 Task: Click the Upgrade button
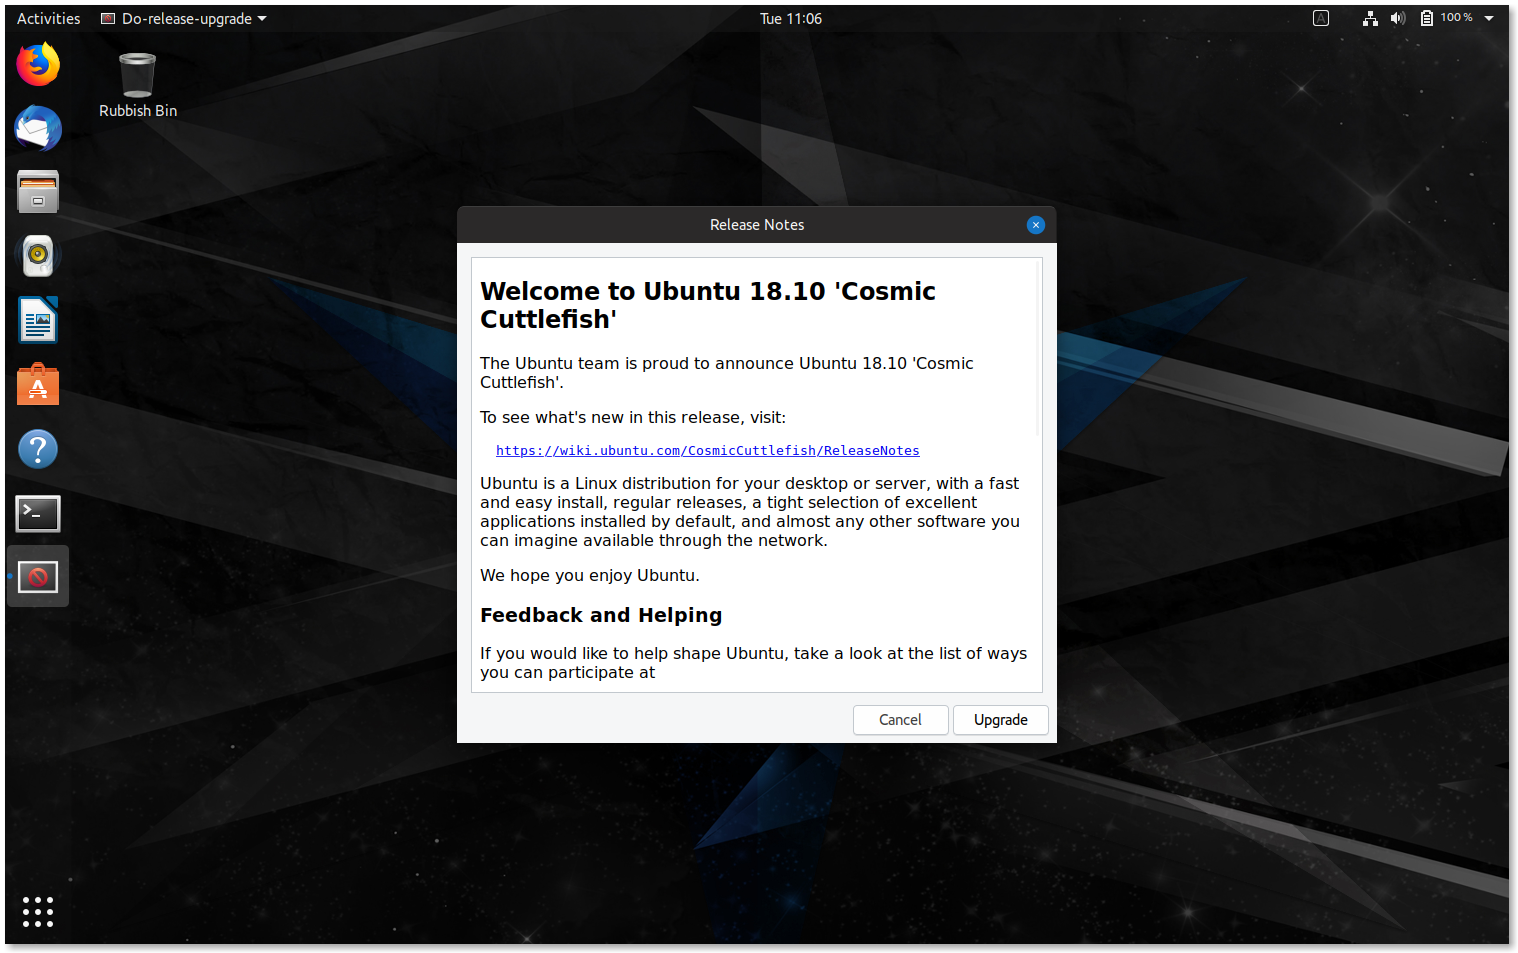point(1001,720)
